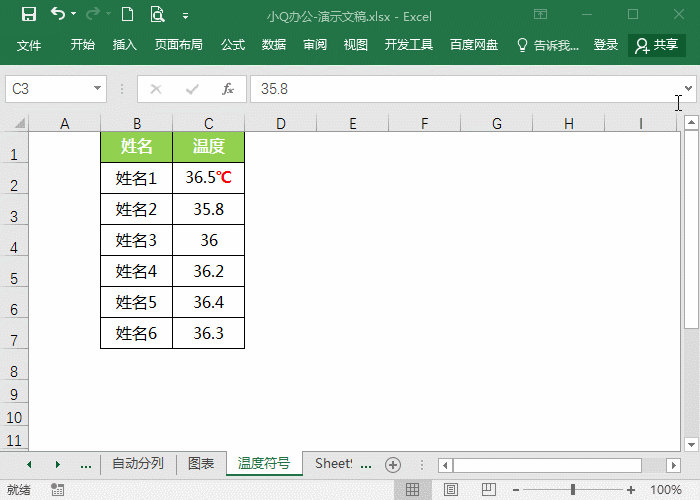Image resolution: width=700 pixels, height=500 pixels.
Task: Select the 公式 ribbon tab
Action: tap(233, 45)
